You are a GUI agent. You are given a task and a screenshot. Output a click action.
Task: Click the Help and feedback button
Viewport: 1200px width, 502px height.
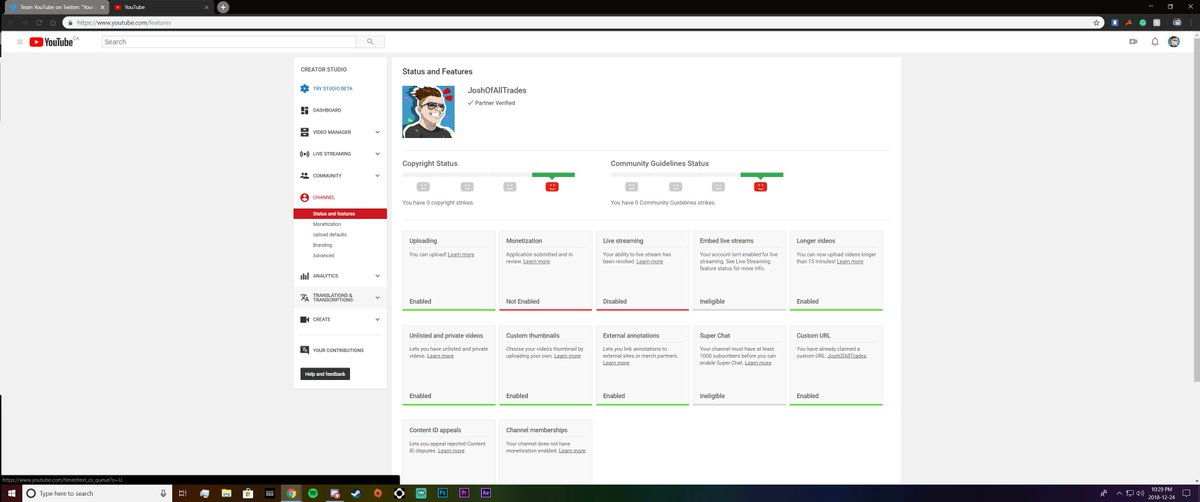point(325,374)
